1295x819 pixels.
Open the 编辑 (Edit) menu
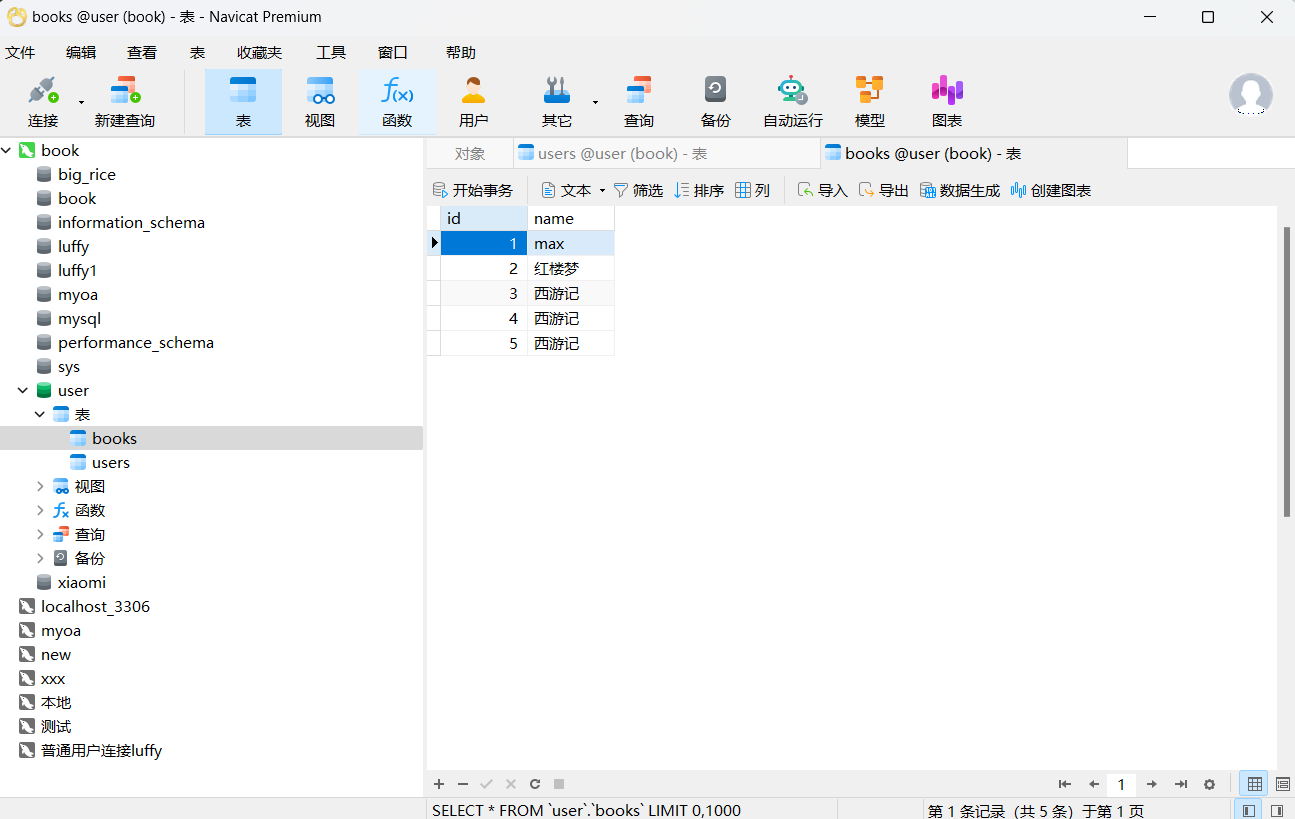coord(81,53)
